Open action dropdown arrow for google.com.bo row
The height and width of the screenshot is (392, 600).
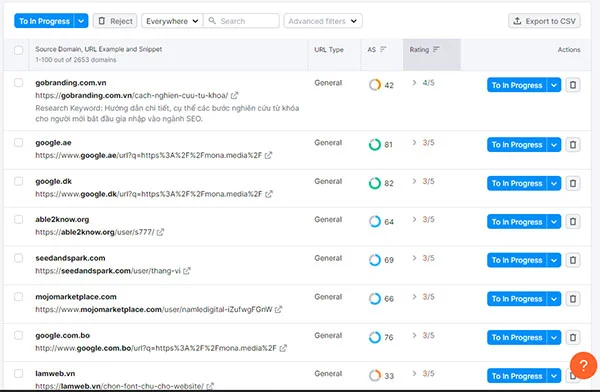click(x=554, y=338)
